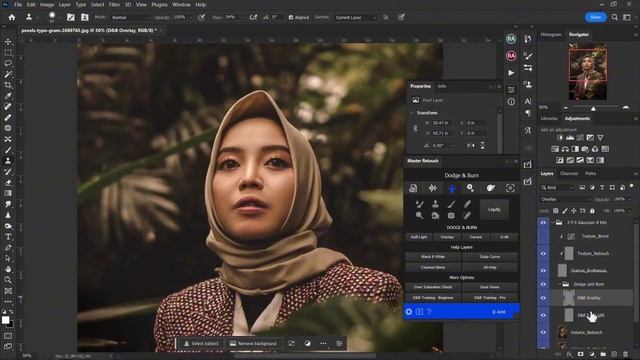Screen dimensions: 640x360
Task: Open the Master Retouch settings gear
Action: click(x=409, y=312)
